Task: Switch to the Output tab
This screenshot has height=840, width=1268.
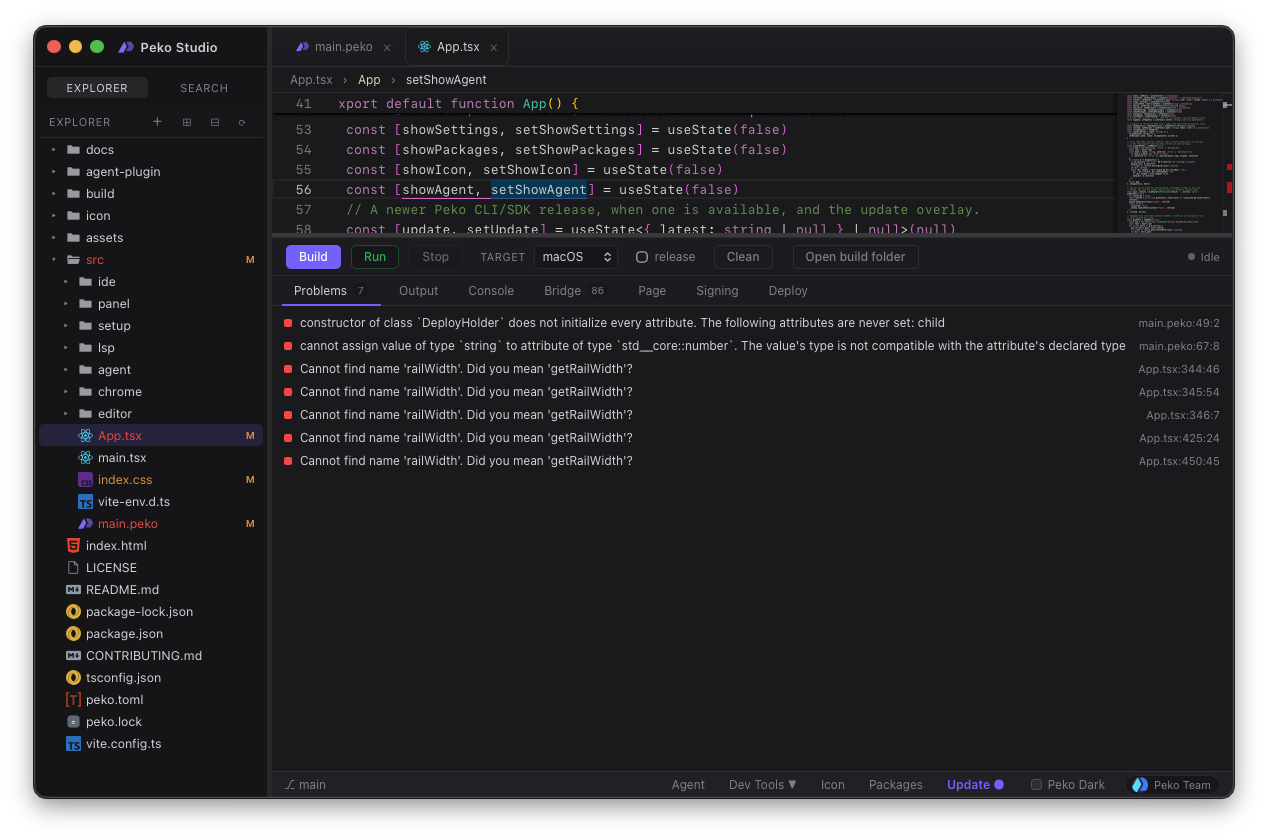Action: pyautogui.click(x=419, y=291)
